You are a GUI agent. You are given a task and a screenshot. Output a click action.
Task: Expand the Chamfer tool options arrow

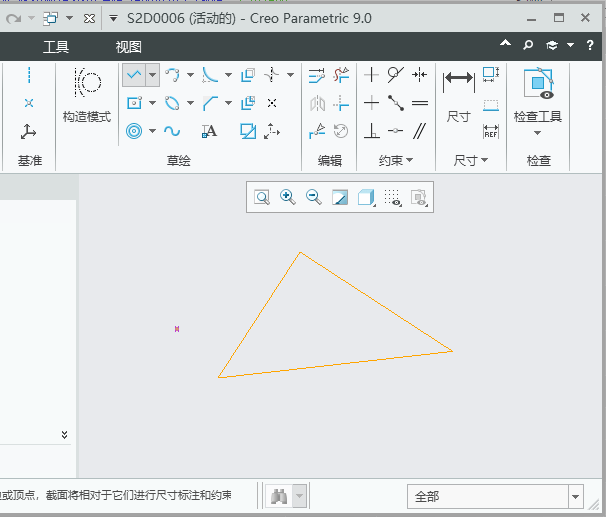pyautogui.click(x=228, y=103)
